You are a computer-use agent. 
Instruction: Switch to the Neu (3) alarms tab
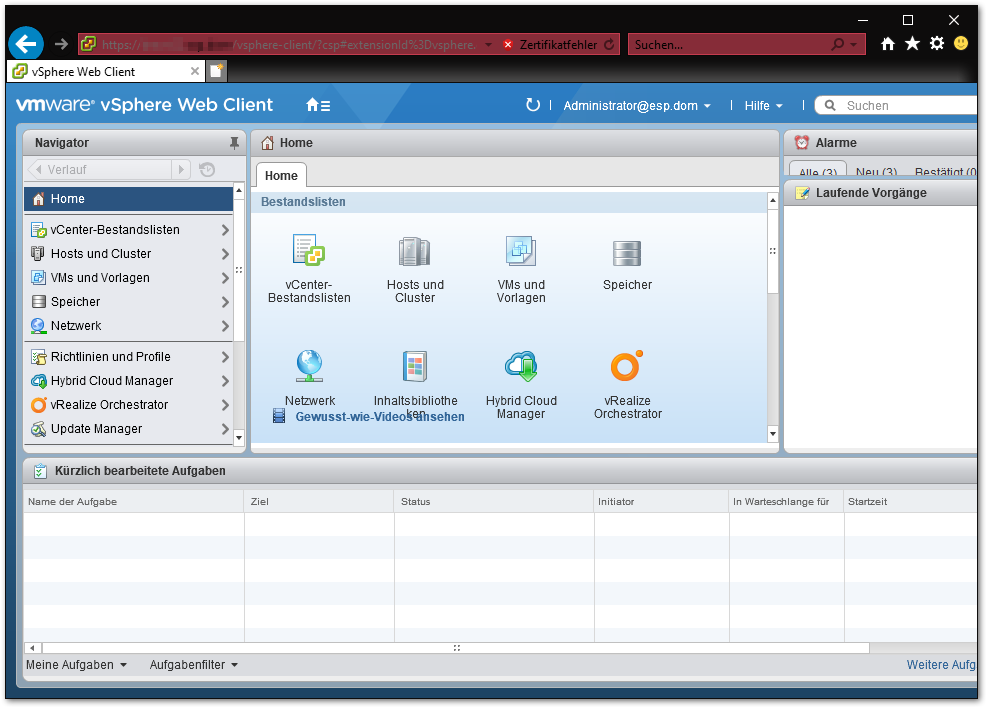coord(875,173)
